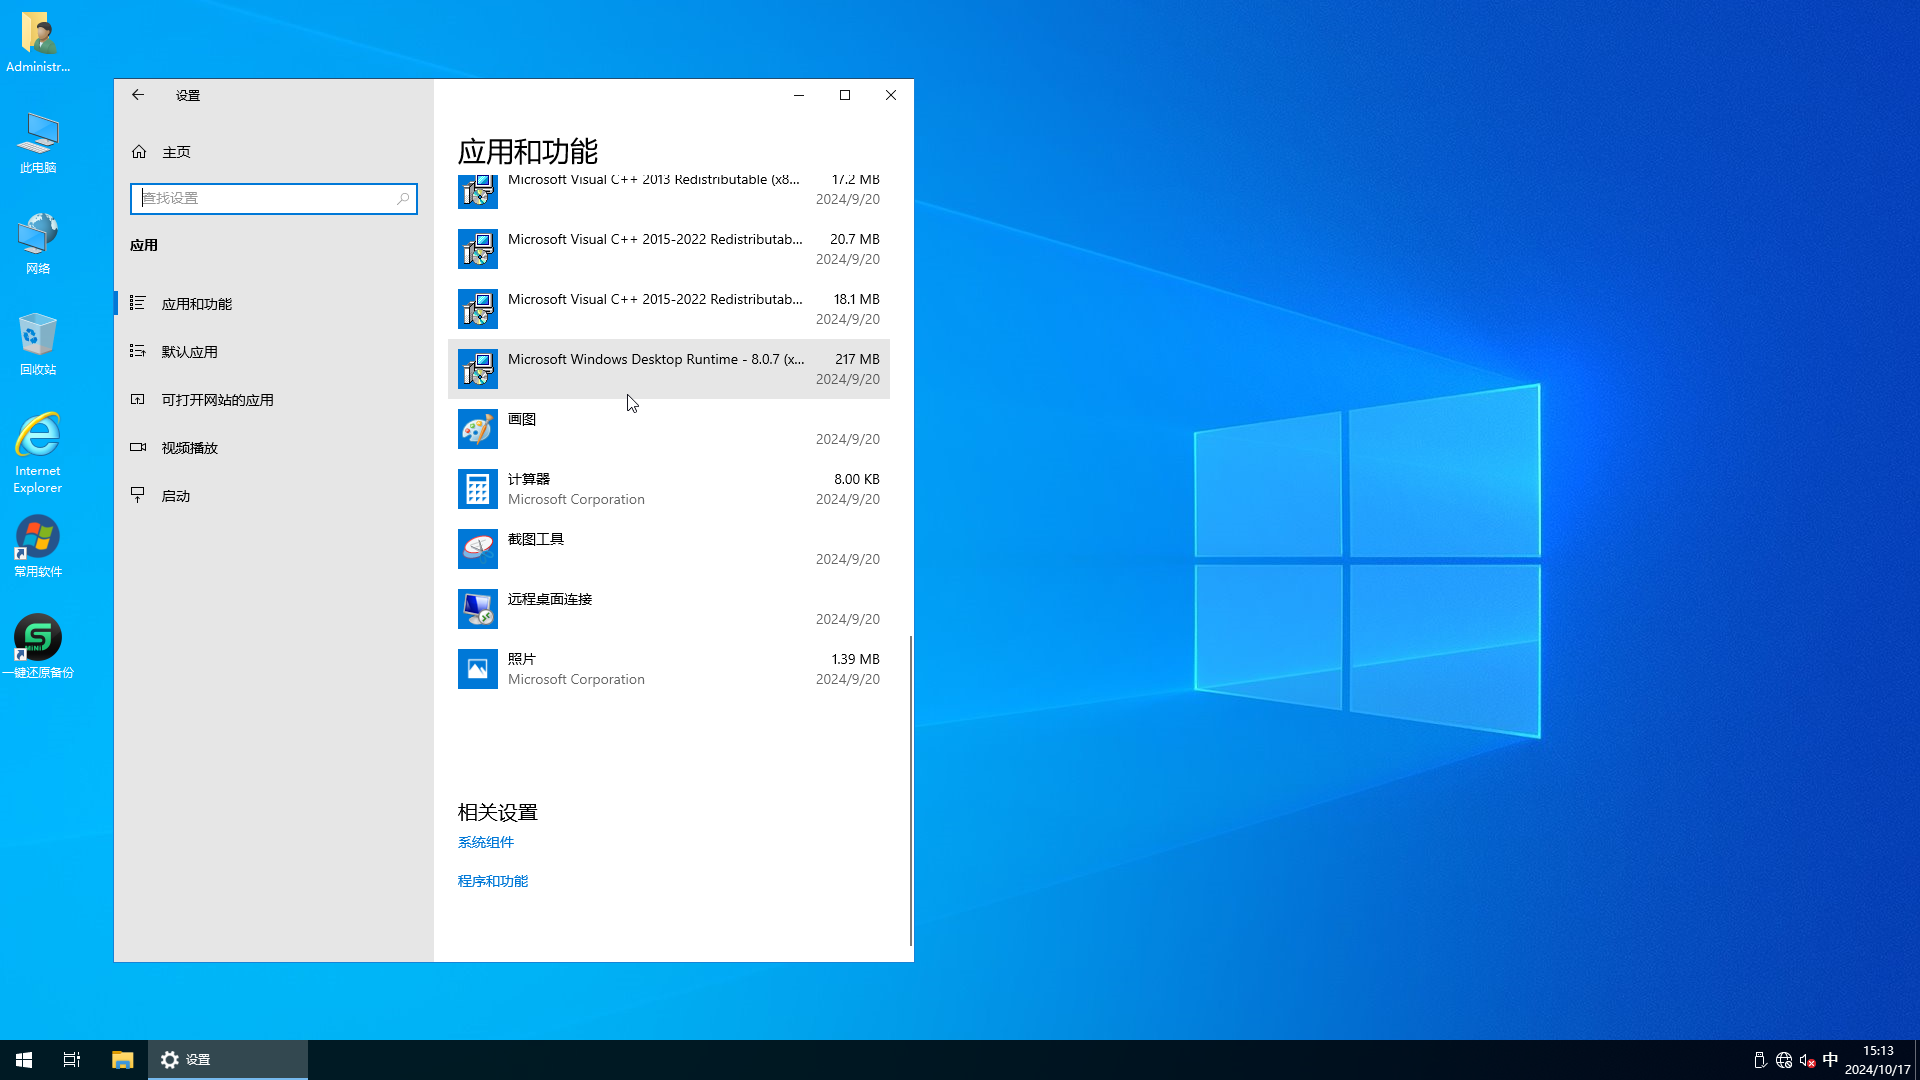This screenshot has width=1920, height=1080.
Task: Select the 默认应用 sidebar icon
Action: click(x=138, y=351)
